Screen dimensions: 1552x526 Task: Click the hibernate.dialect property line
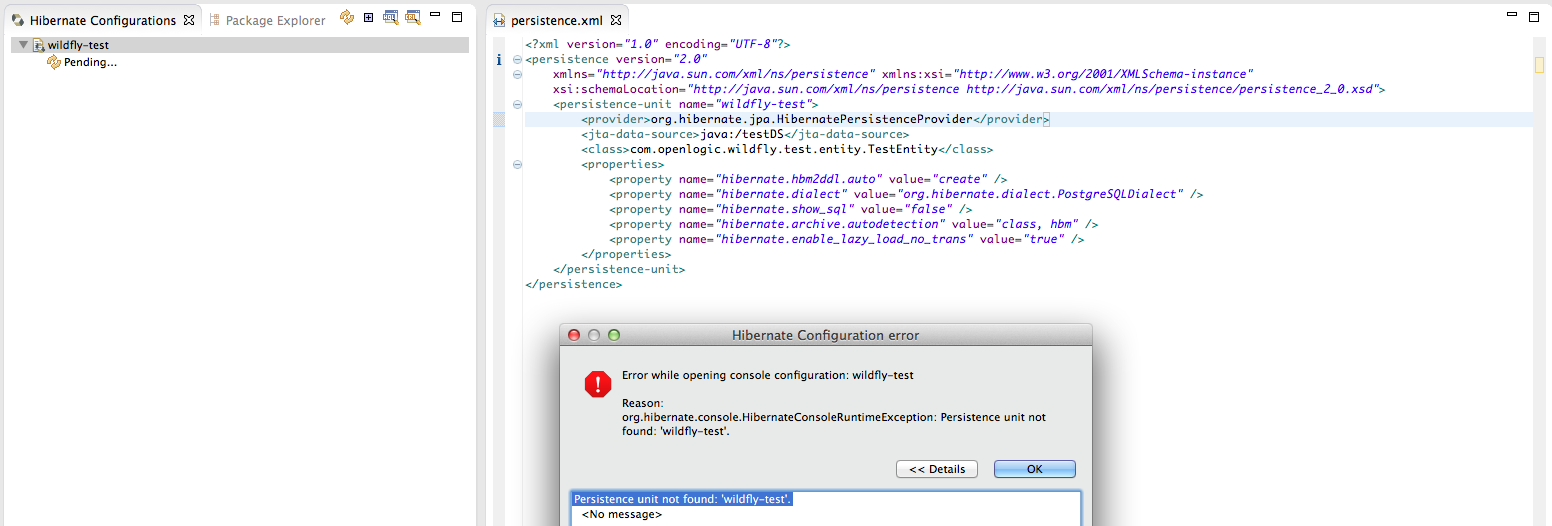[x=906, y=195]
